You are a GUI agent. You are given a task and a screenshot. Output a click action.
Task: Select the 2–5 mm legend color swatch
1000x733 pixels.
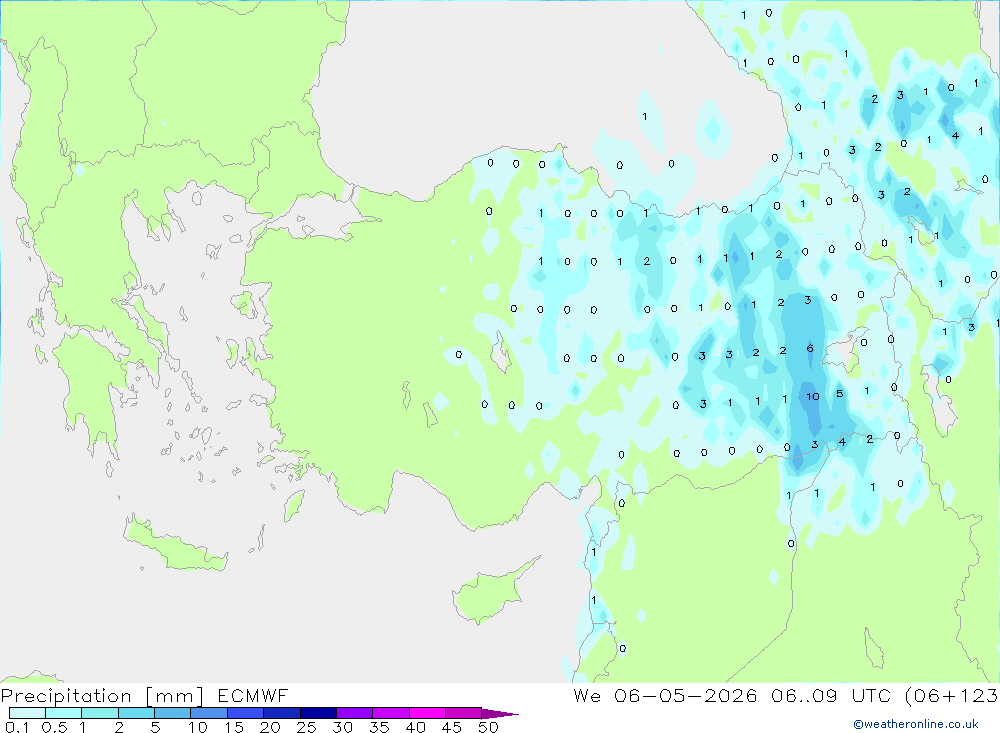click(136, 713)
